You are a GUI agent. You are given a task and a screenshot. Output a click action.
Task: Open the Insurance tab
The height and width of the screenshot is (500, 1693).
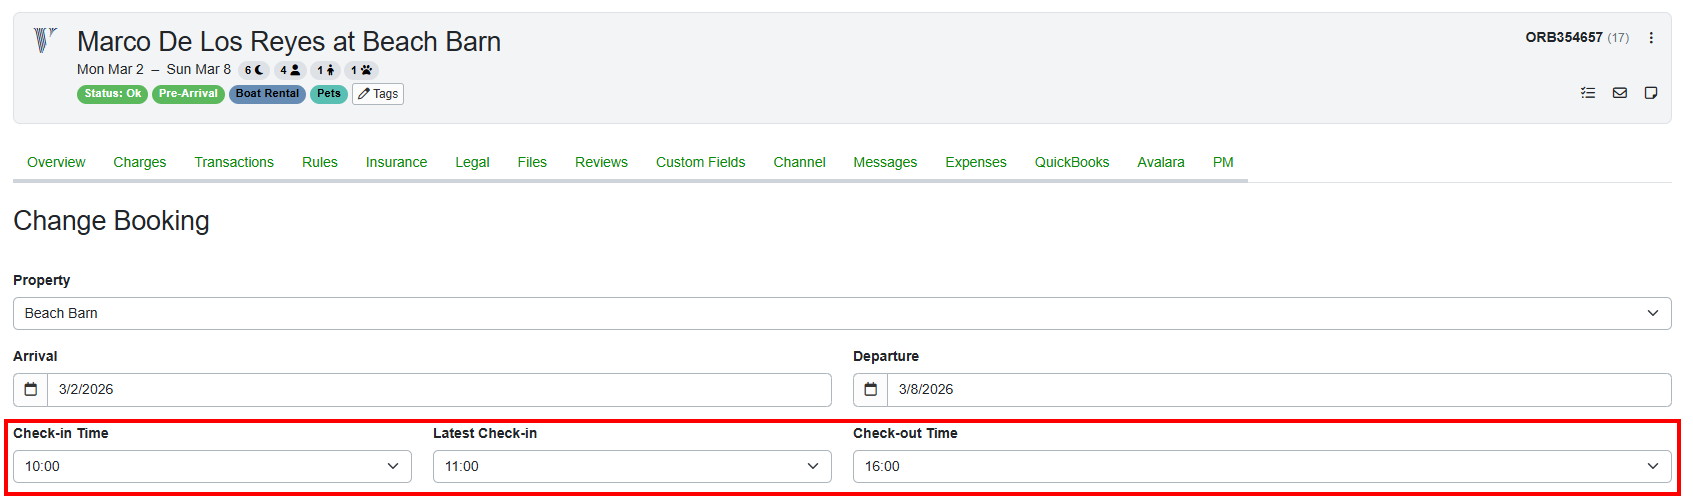396,162
